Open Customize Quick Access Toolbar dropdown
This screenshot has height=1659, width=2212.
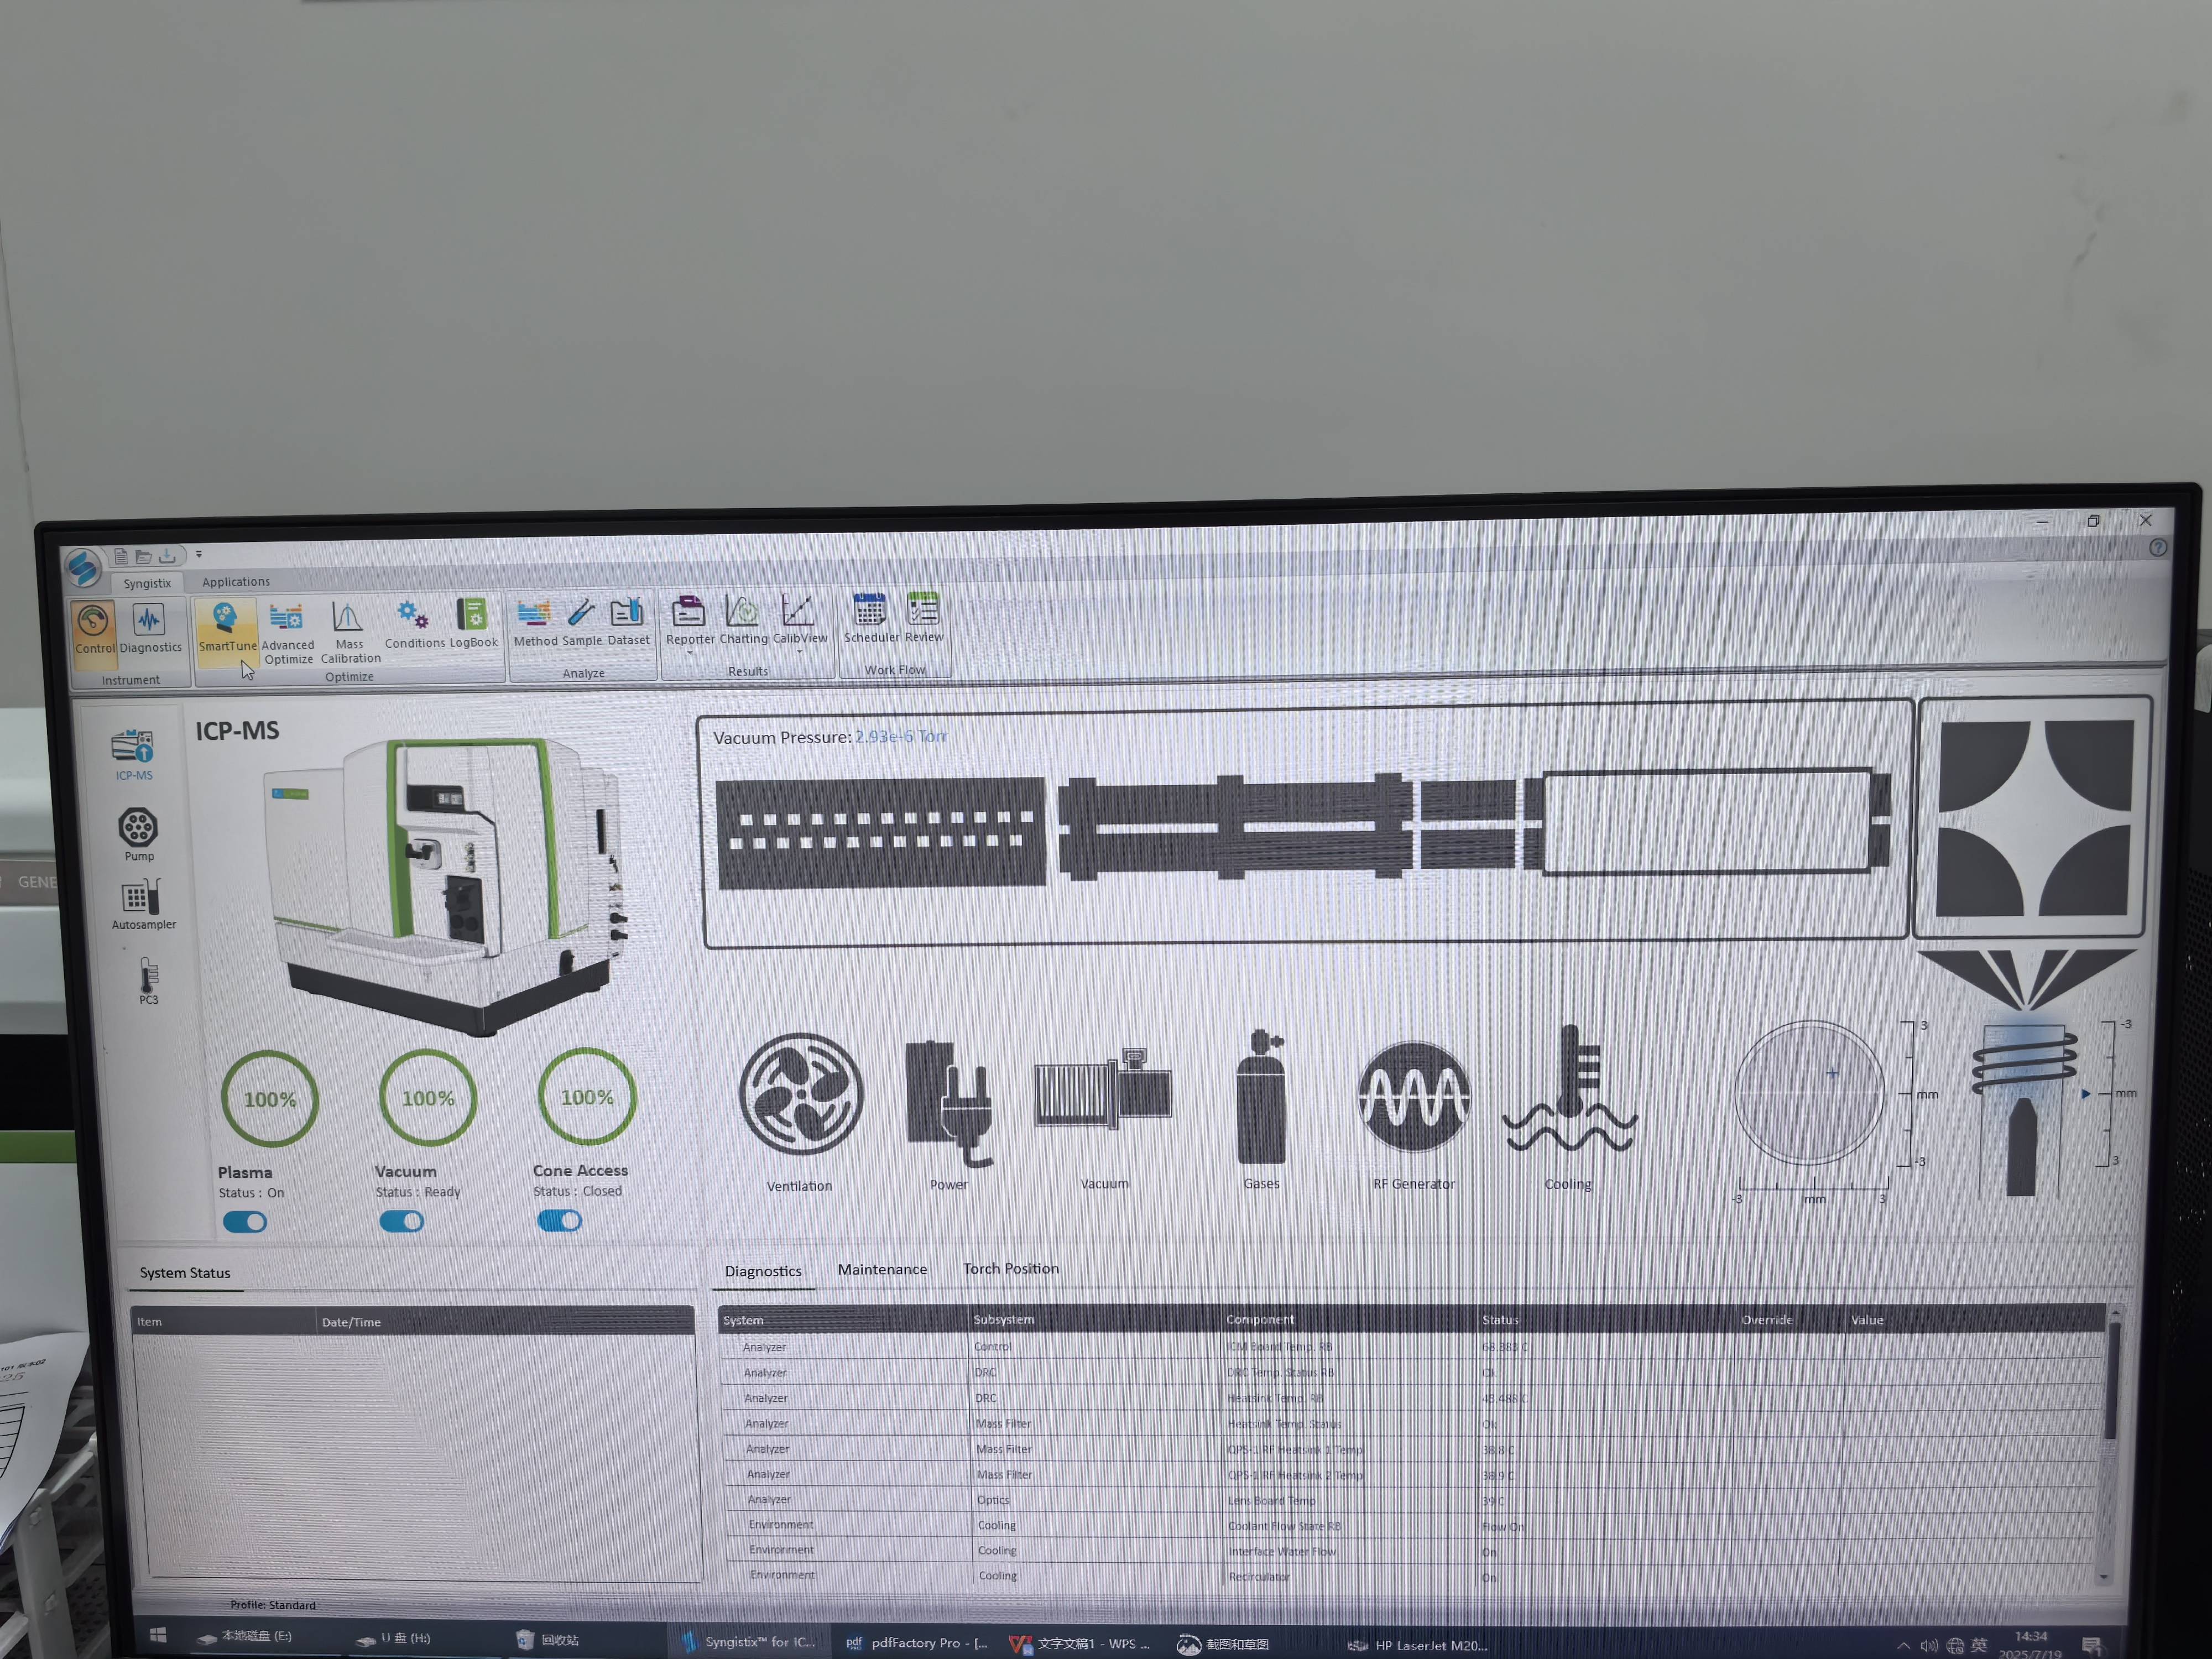[199, 554]
